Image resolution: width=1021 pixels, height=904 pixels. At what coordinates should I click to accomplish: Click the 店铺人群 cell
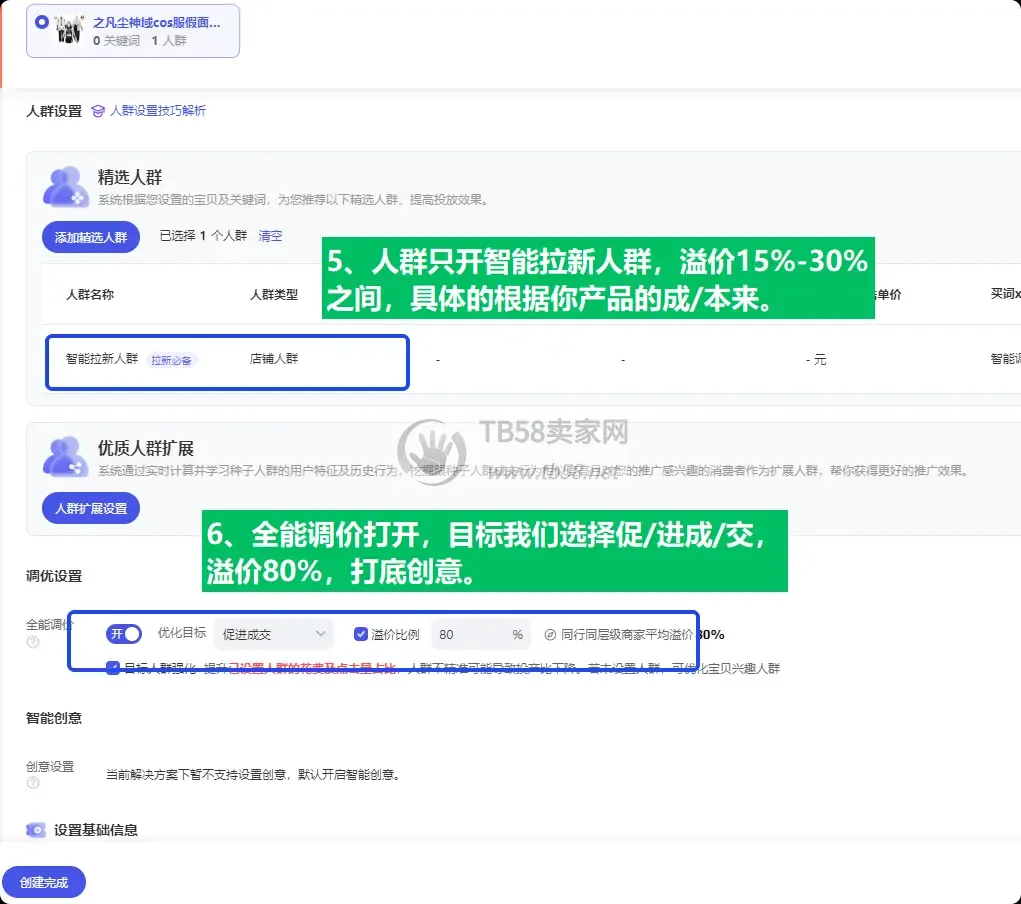tap(273, 359)
